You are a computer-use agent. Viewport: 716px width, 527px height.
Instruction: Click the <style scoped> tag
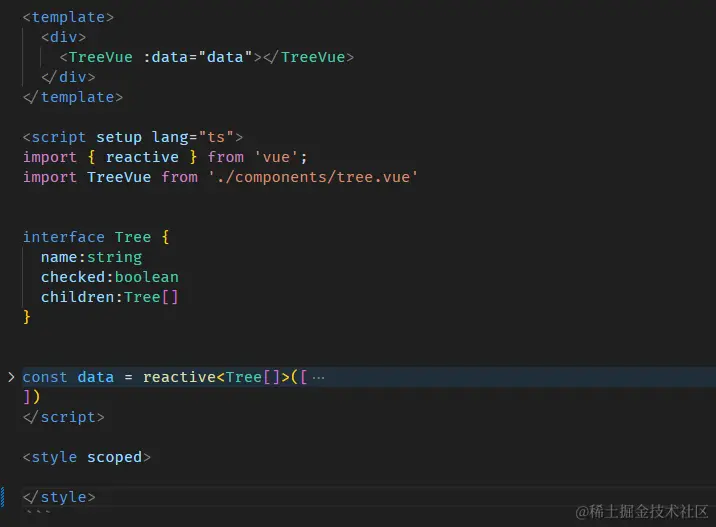click(86, 457)
